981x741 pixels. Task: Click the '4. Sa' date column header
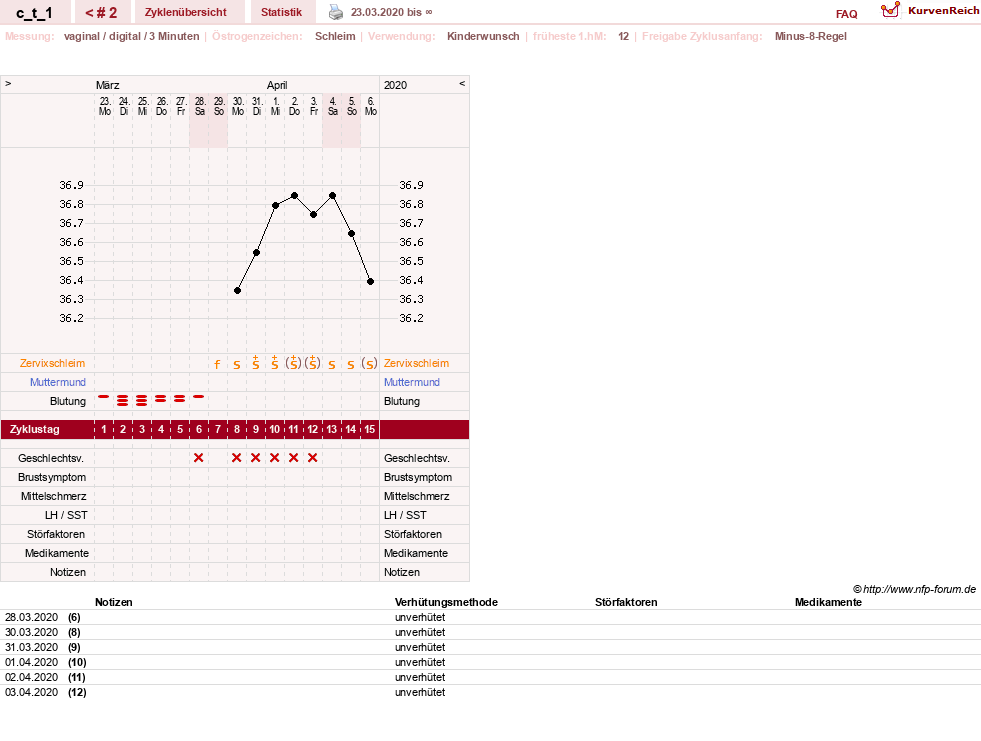333,106
